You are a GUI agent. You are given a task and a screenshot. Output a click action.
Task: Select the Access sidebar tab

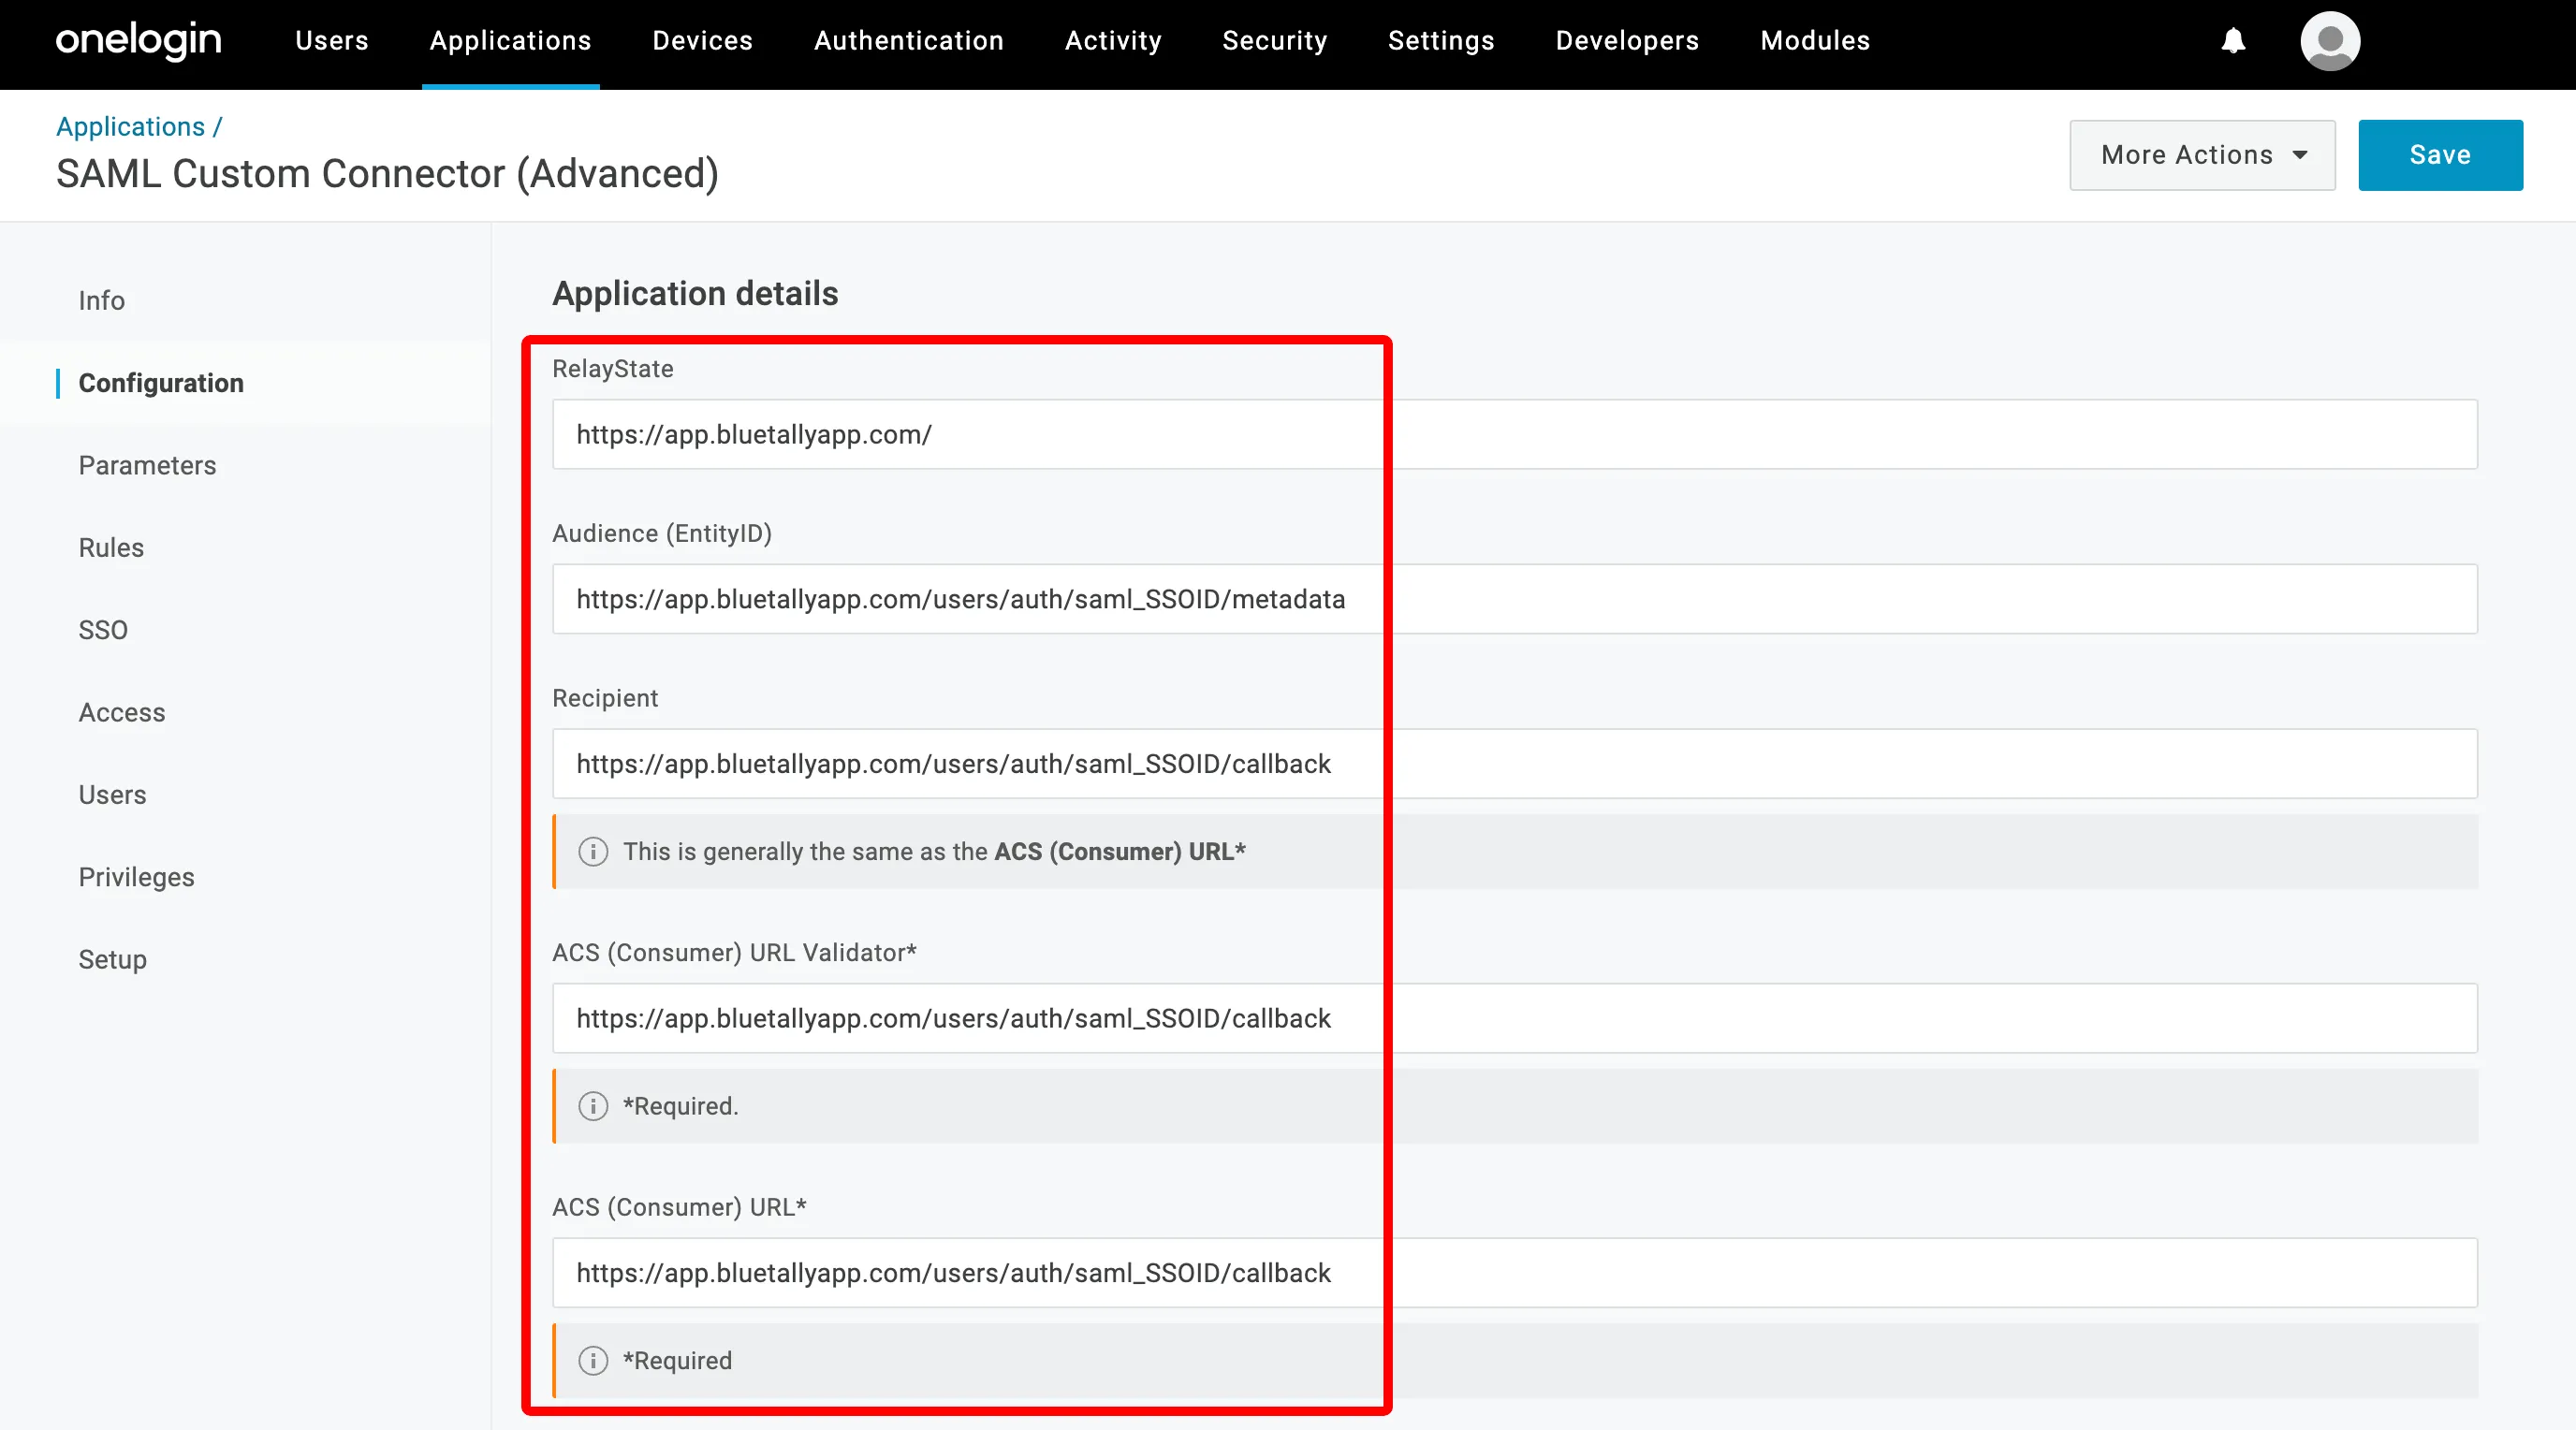point(122,712)
